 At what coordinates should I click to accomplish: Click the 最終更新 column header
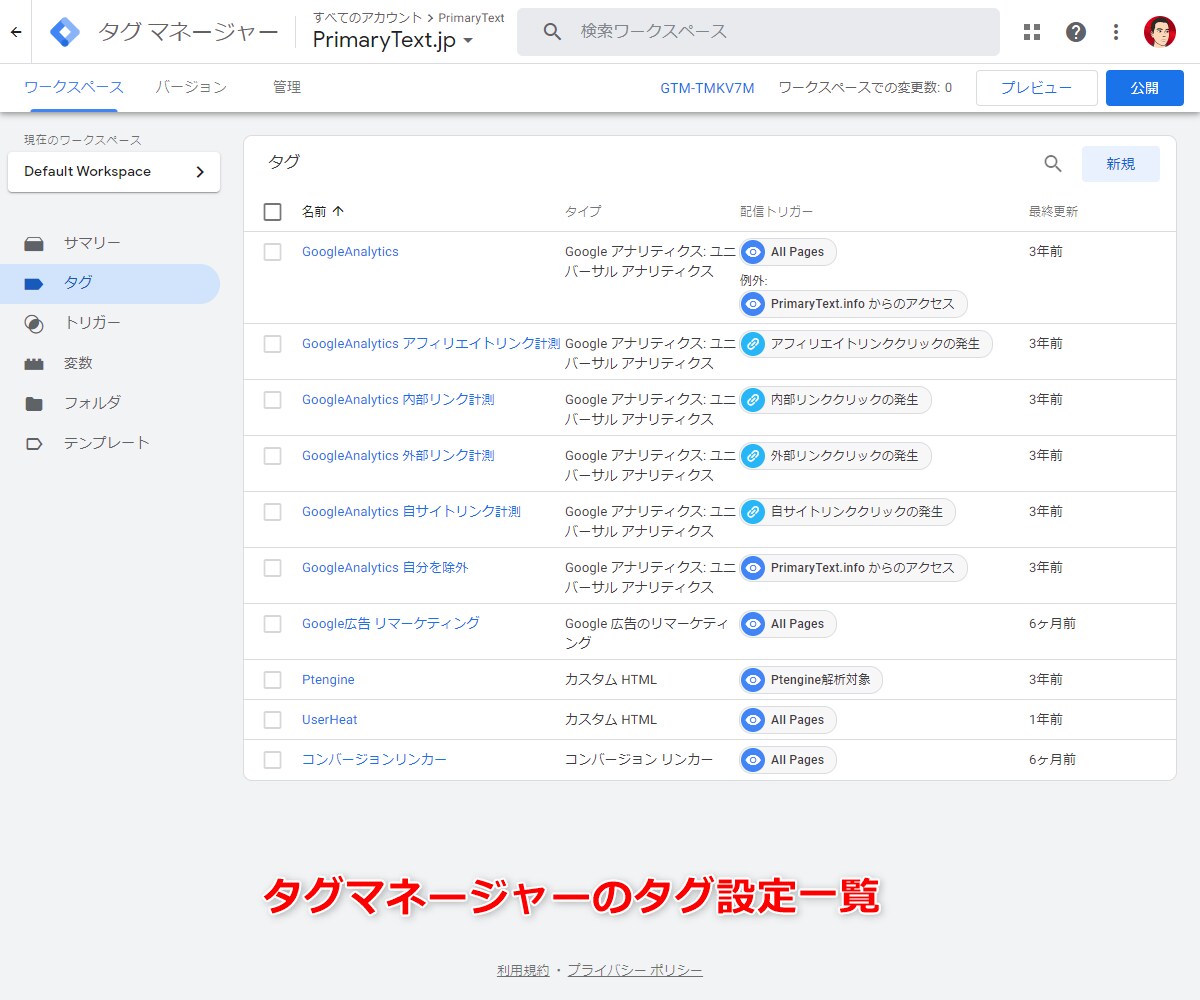click(1053, 212)
